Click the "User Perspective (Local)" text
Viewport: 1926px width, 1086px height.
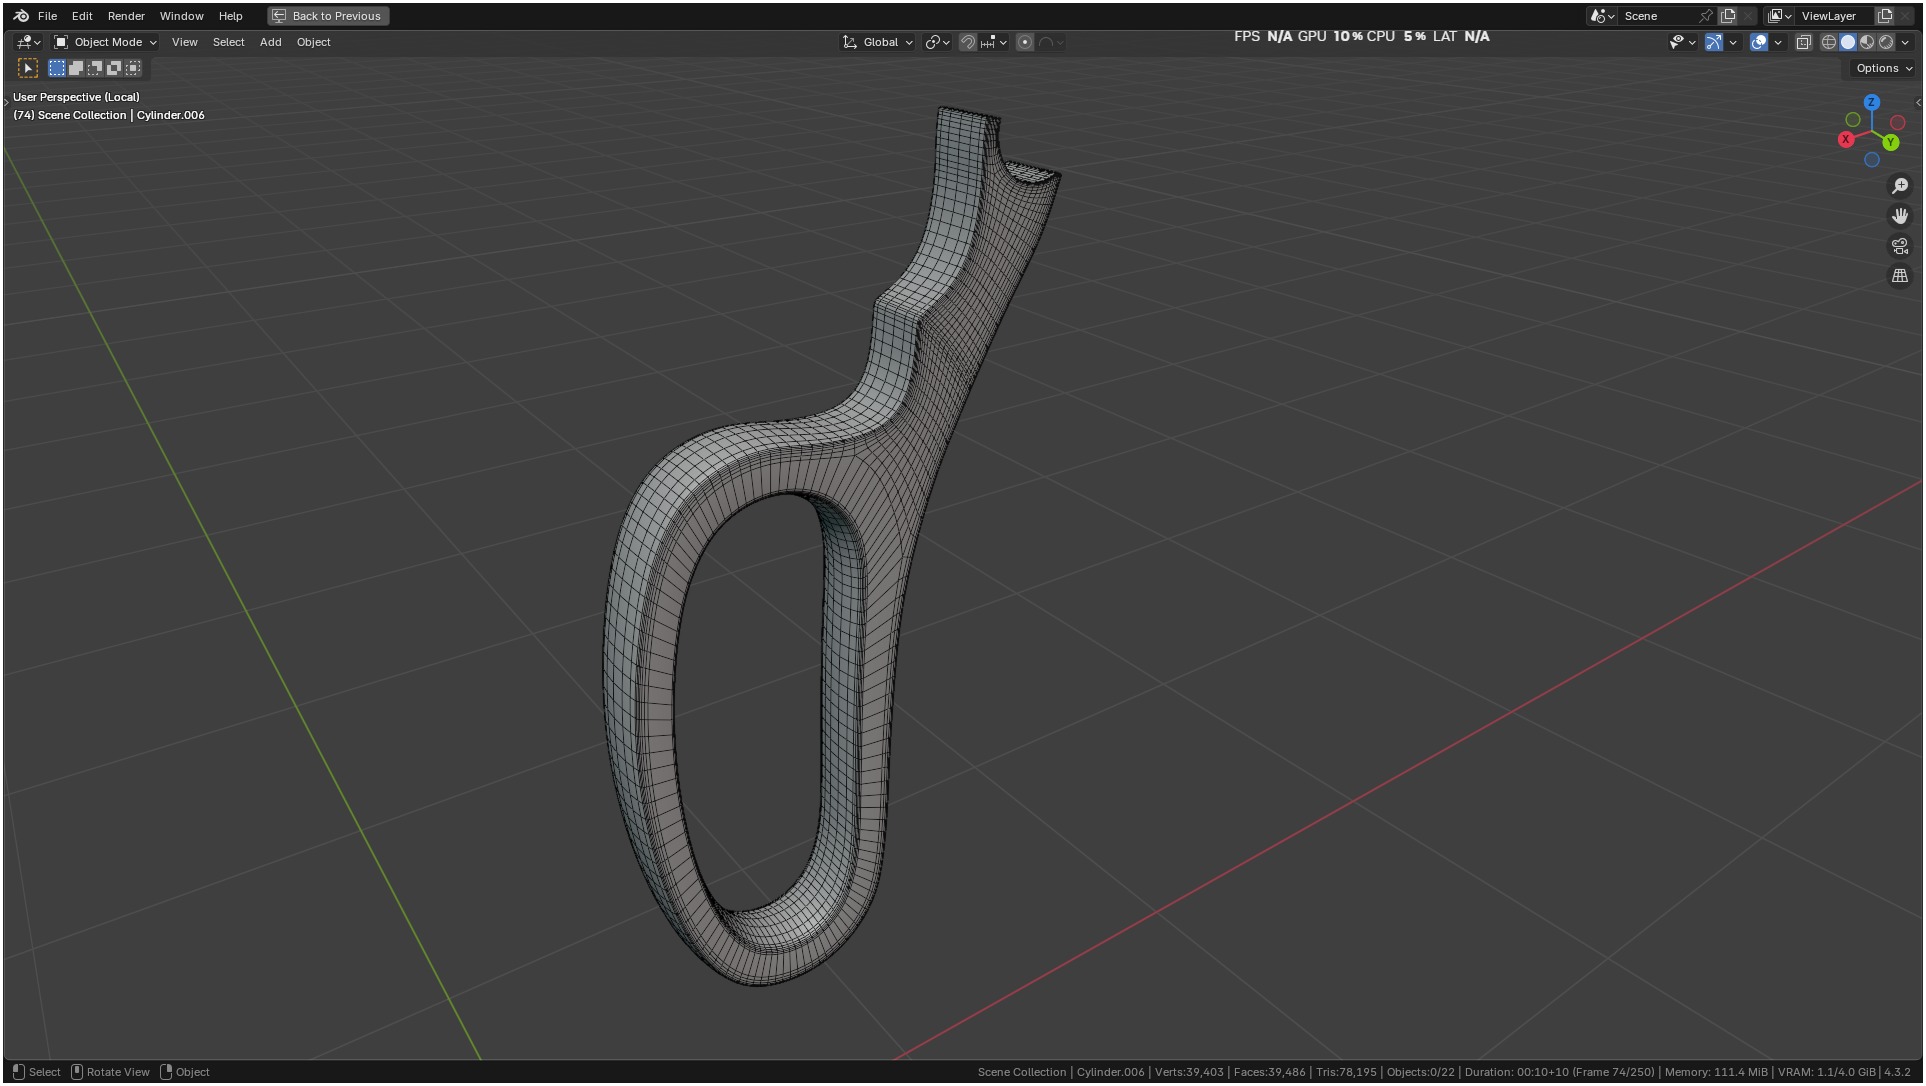point(76,97)
